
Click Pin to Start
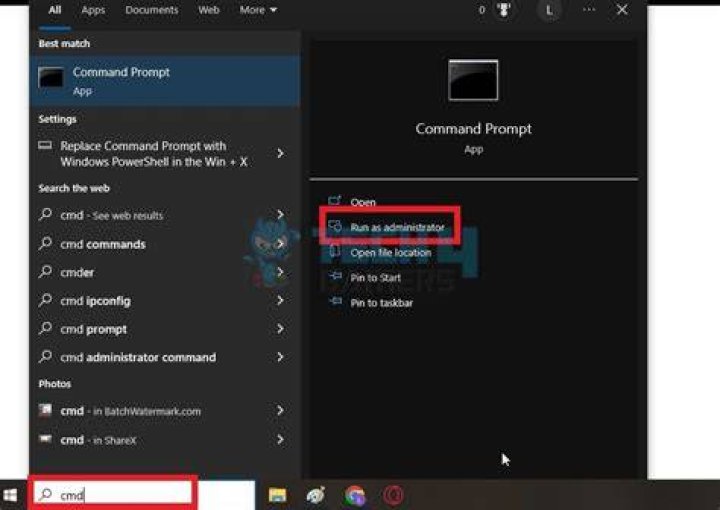click(375, 278)
